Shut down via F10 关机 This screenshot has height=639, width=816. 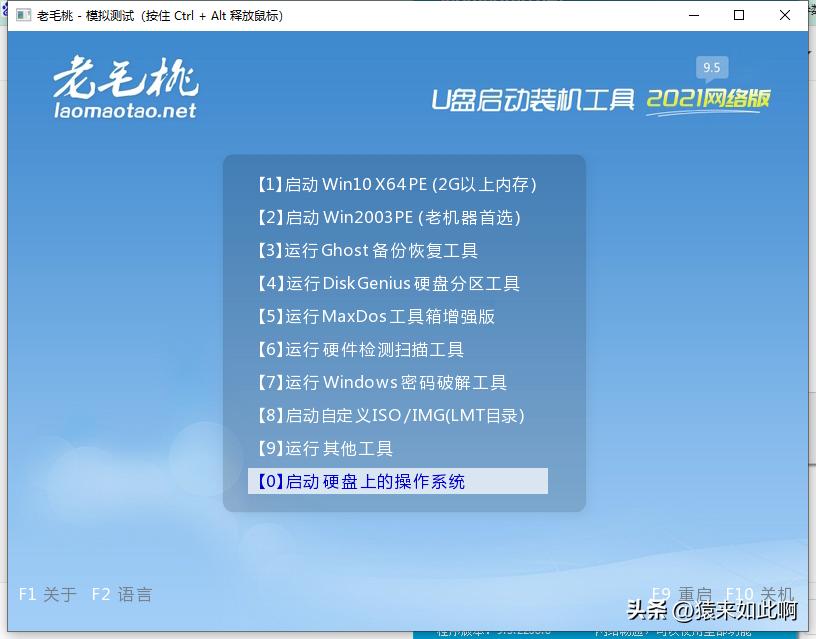[x=757, y=594]
